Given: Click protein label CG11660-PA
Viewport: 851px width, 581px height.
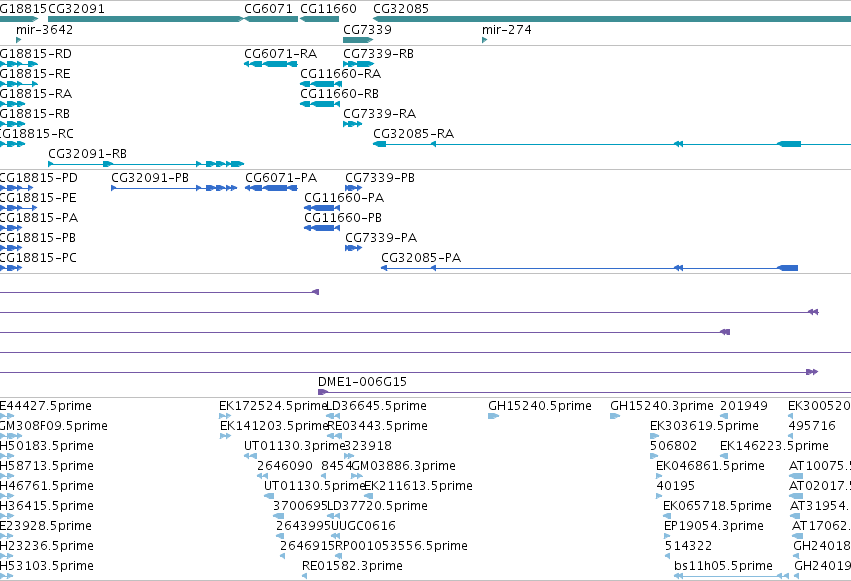Looking at the screenshot, I should 344,198.
